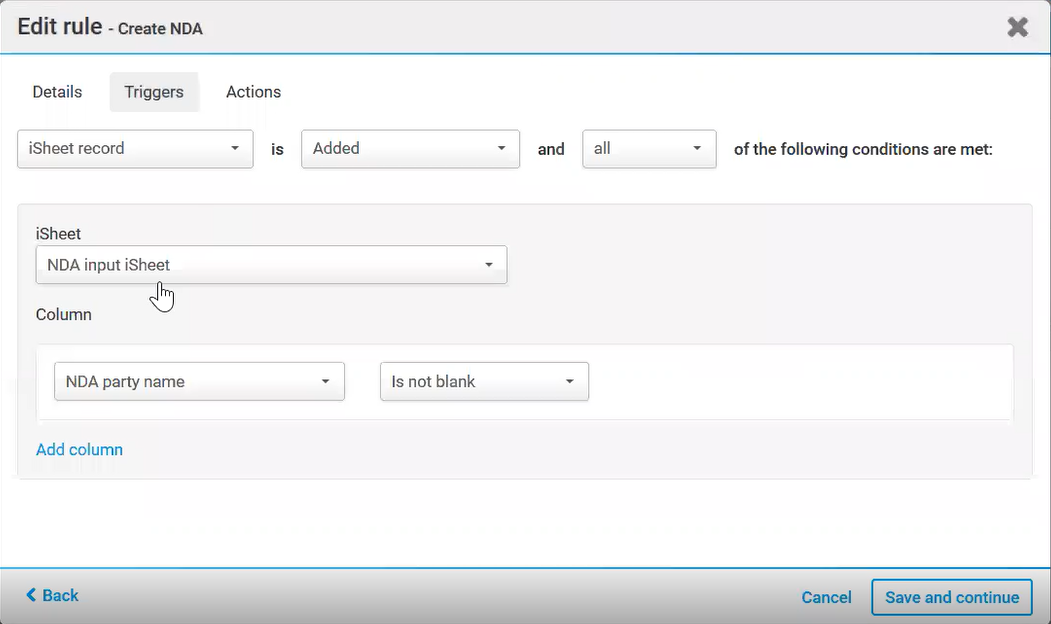Click the Column section label
This screenshot has height=624, width=1051.
pos(64,315)
